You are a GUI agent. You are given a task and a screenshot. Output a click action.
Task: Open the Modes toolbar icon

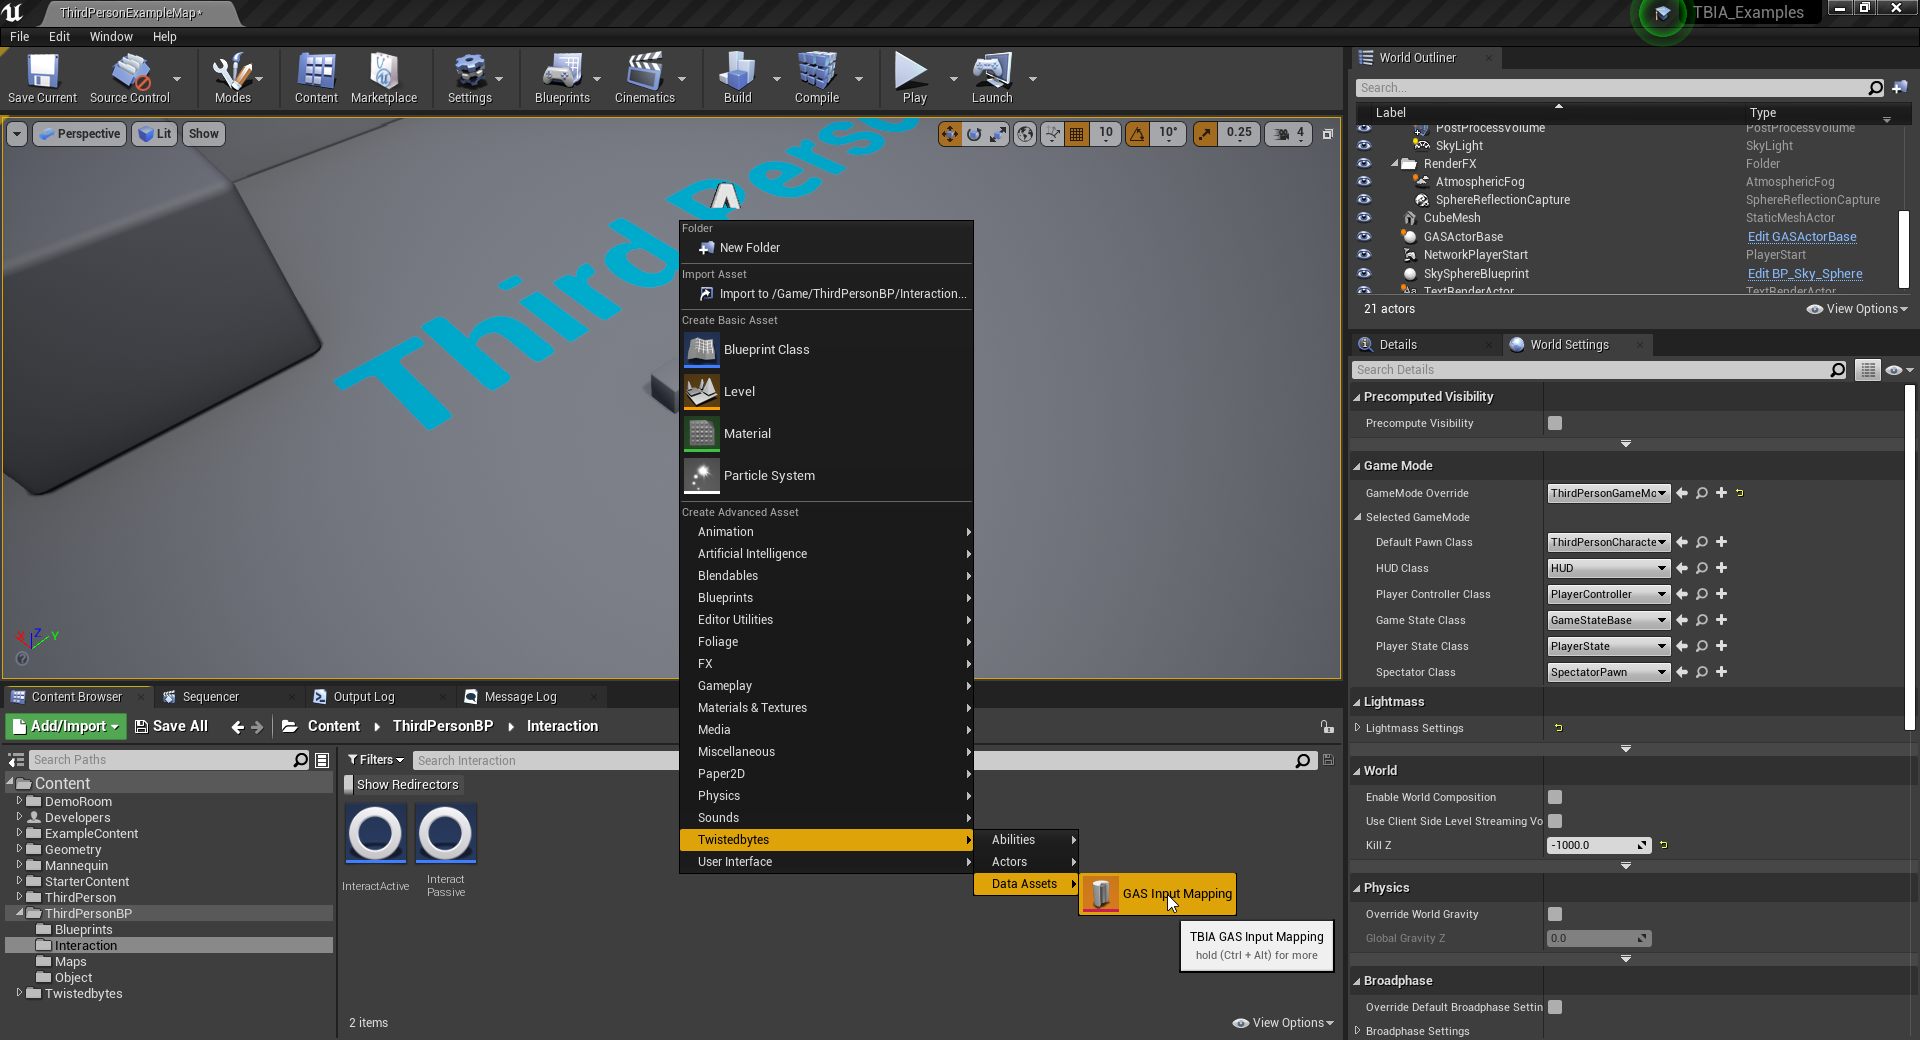pyautogui.click(x=232, y=78)
